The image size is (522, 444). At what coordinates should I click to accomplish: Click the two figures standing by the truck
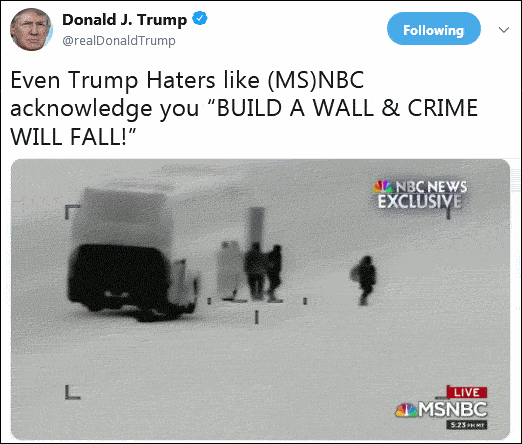263,272
